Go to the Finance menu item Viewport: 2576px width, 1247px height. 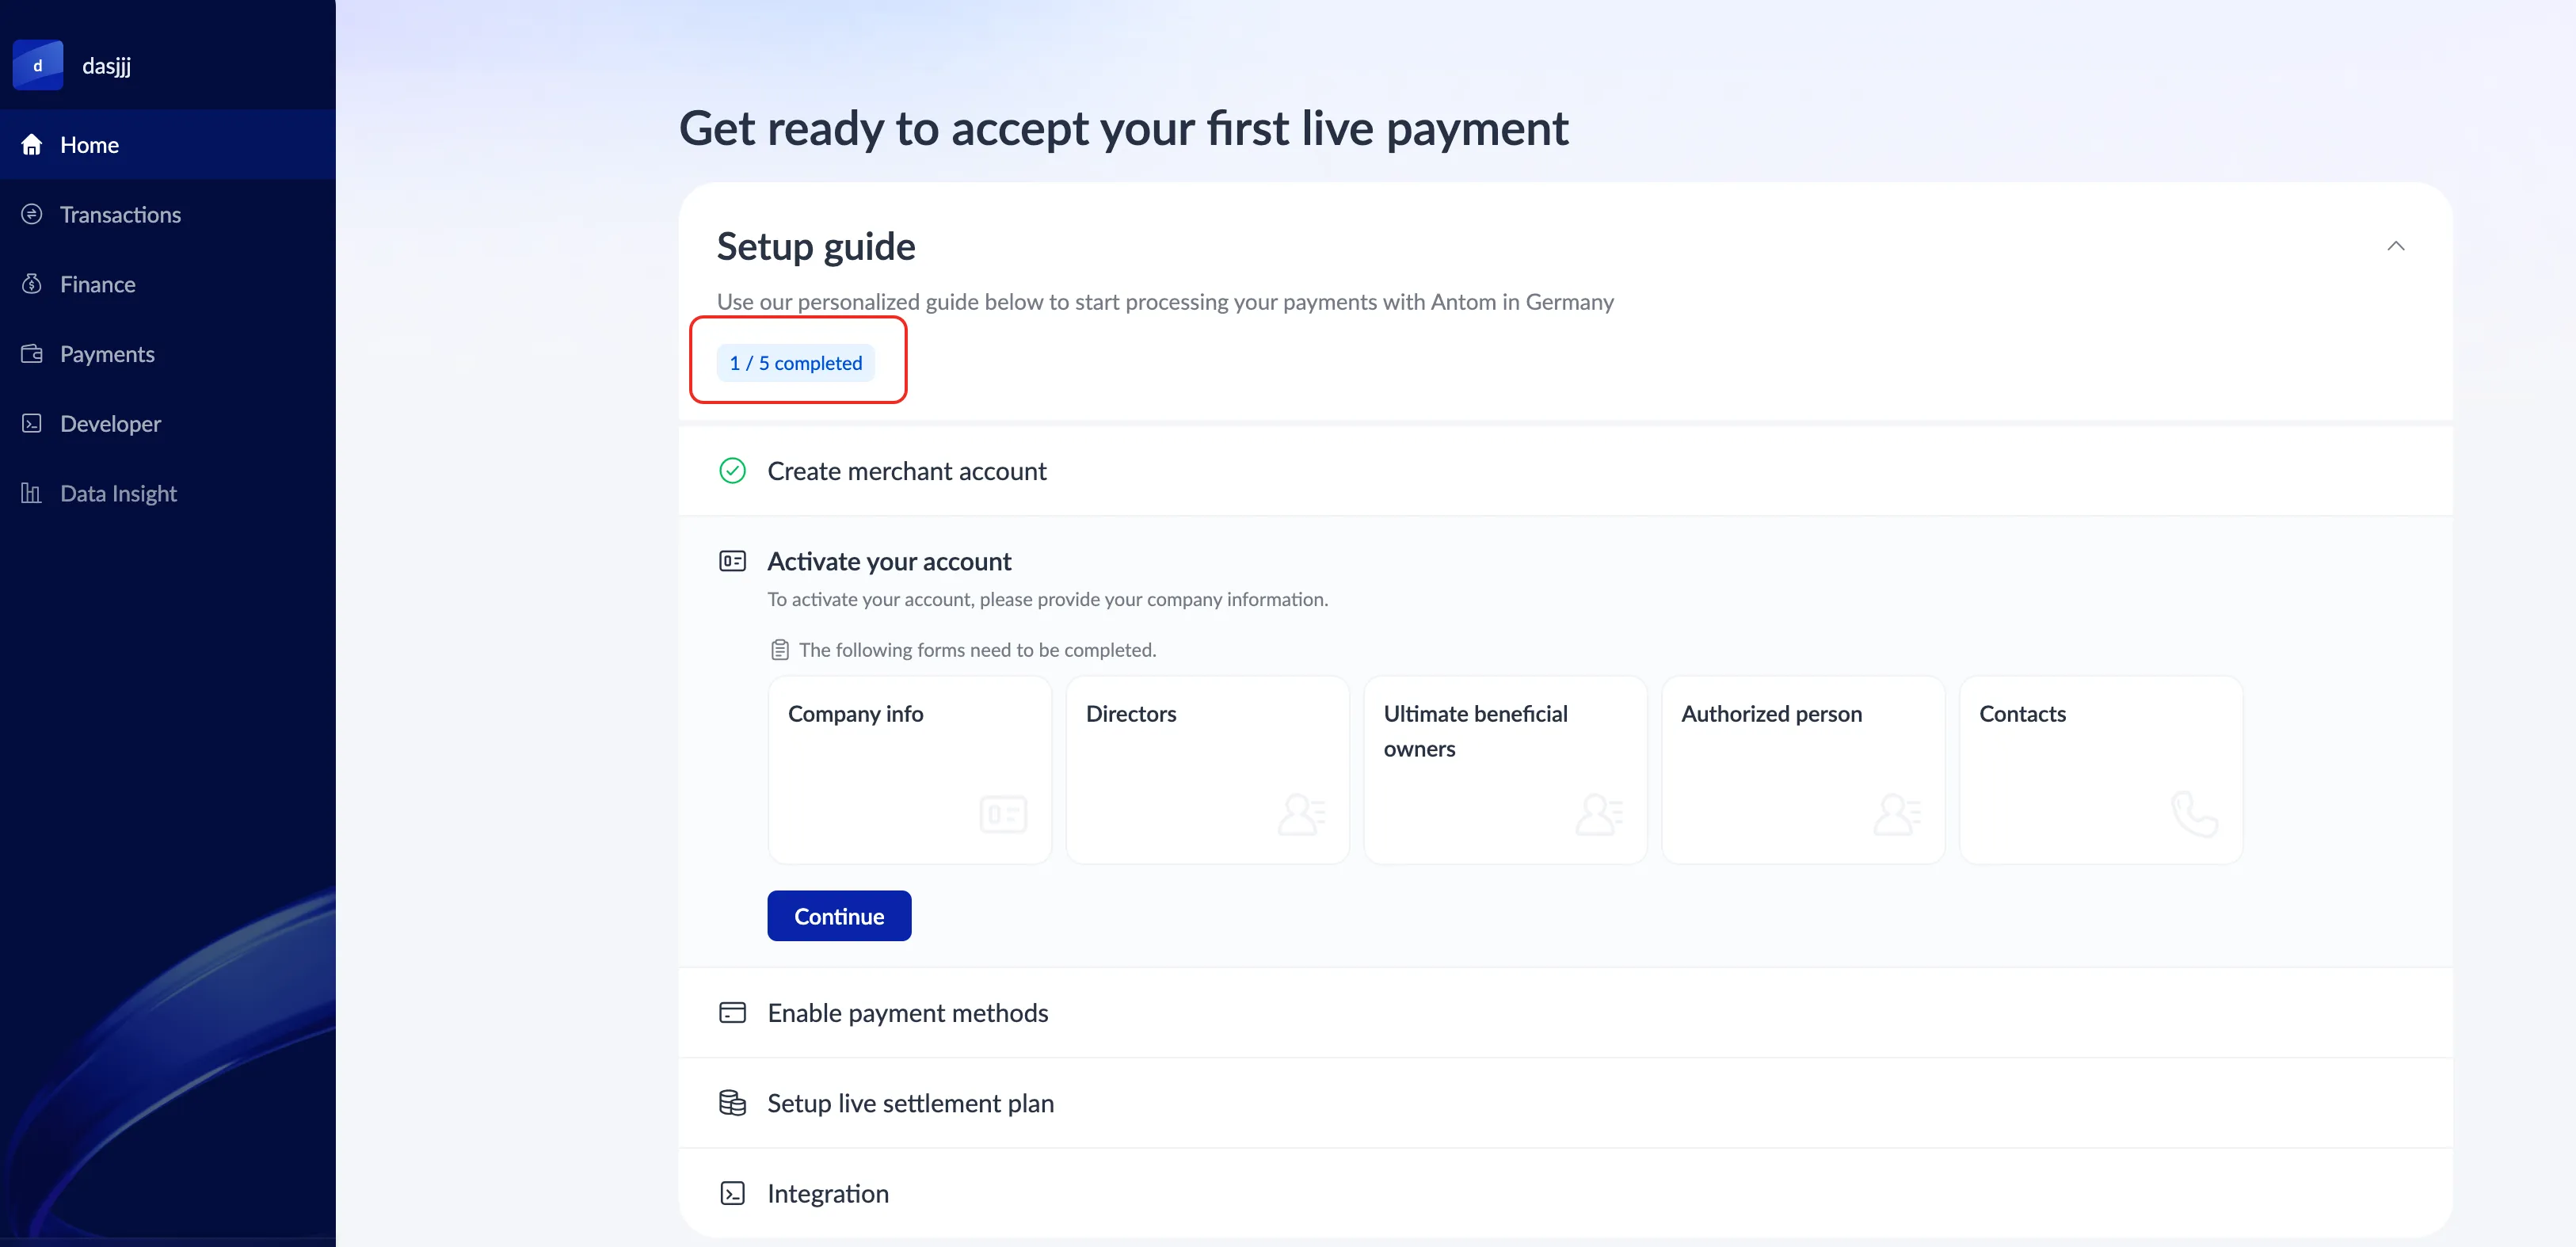97,285
